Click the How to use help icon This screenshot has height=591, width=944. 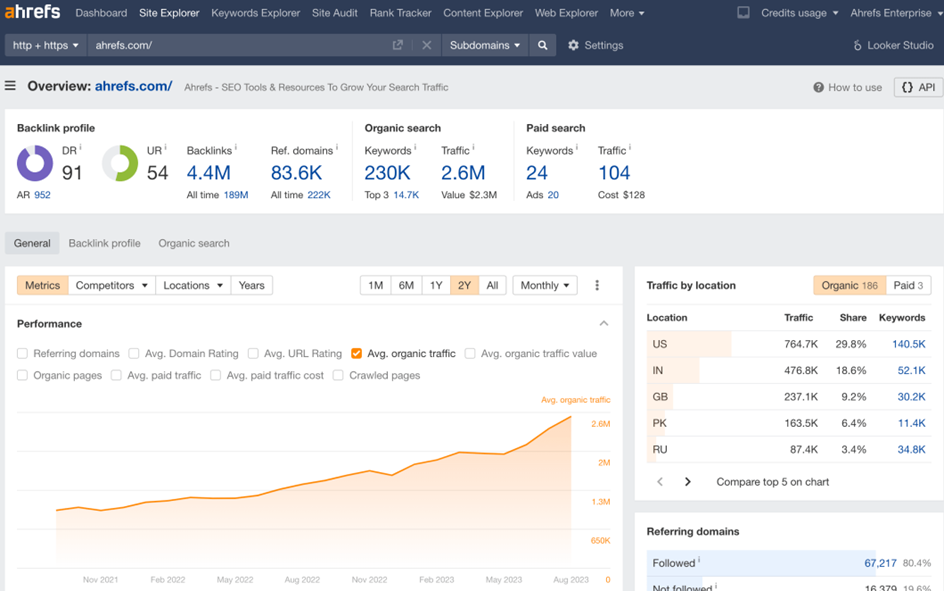pos(818,87)
